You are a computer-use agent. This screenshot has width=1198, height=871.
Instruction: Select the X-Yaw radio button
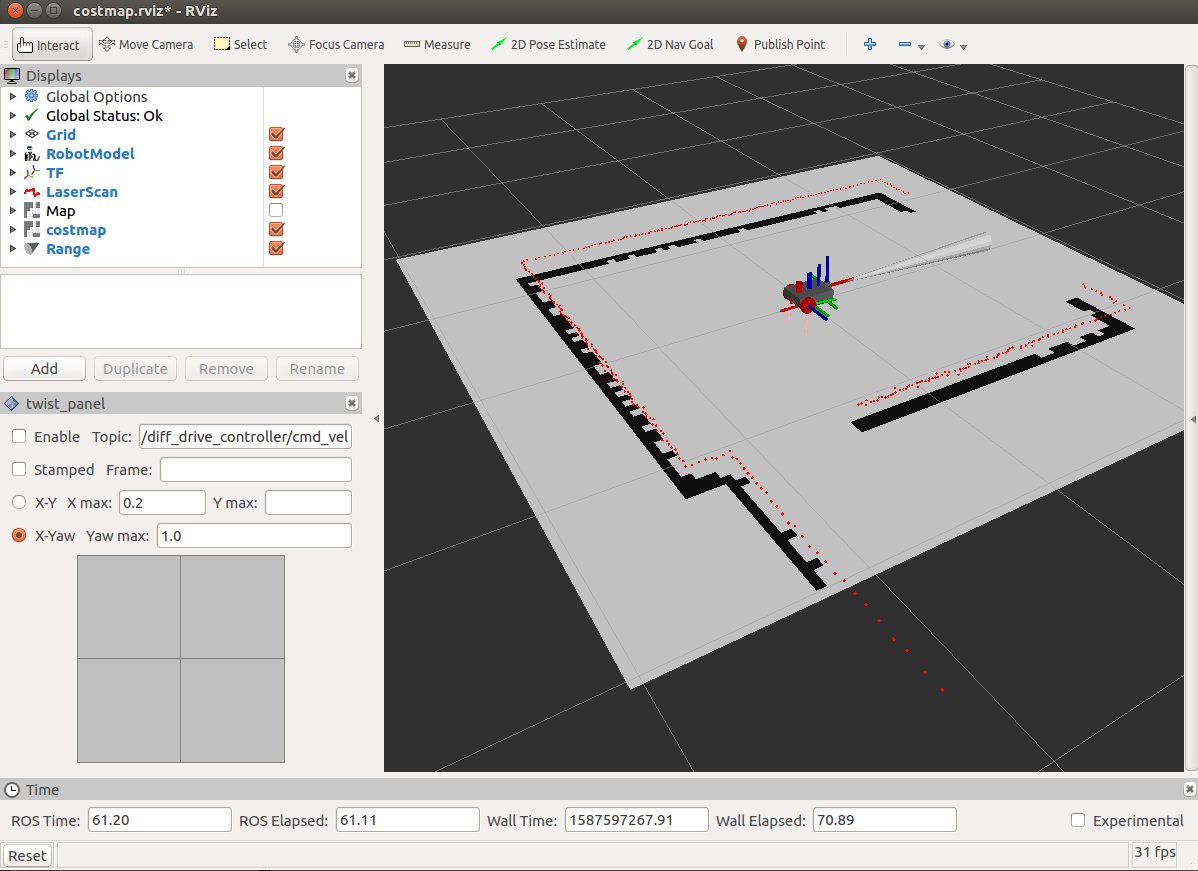tap(19, 535)
